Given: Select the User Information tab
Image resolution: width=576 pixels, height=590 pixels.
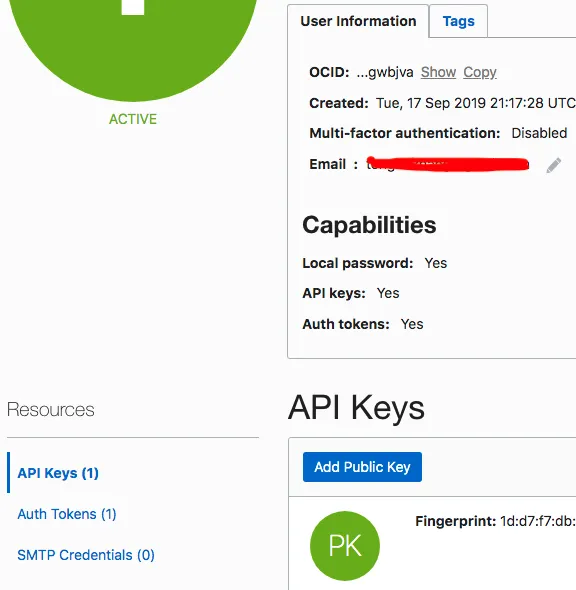Looking at the screenshot, I should point(358,21).
